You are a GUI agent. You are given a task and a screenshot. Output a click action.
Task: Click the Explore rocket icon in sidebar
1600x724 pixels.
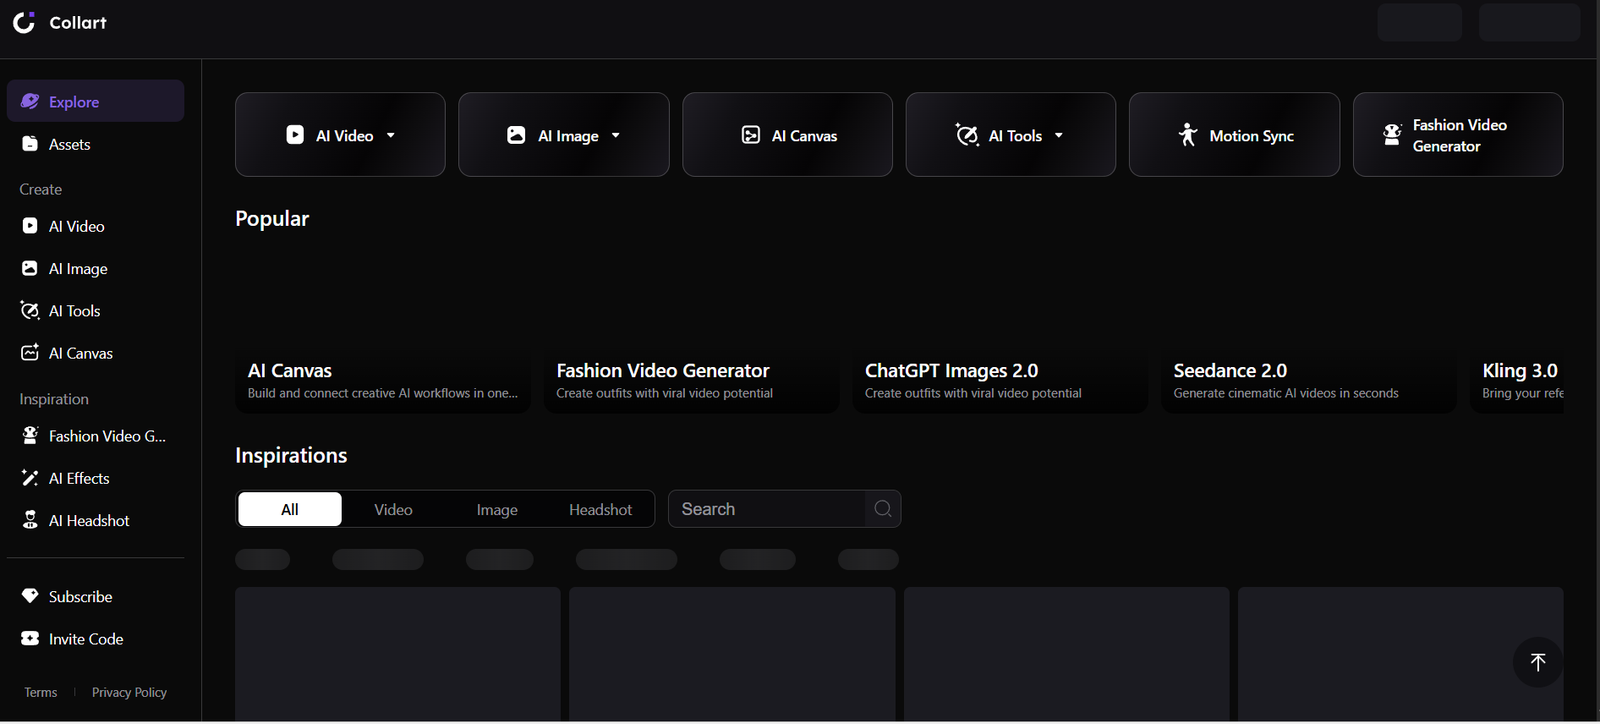[30, 101]
